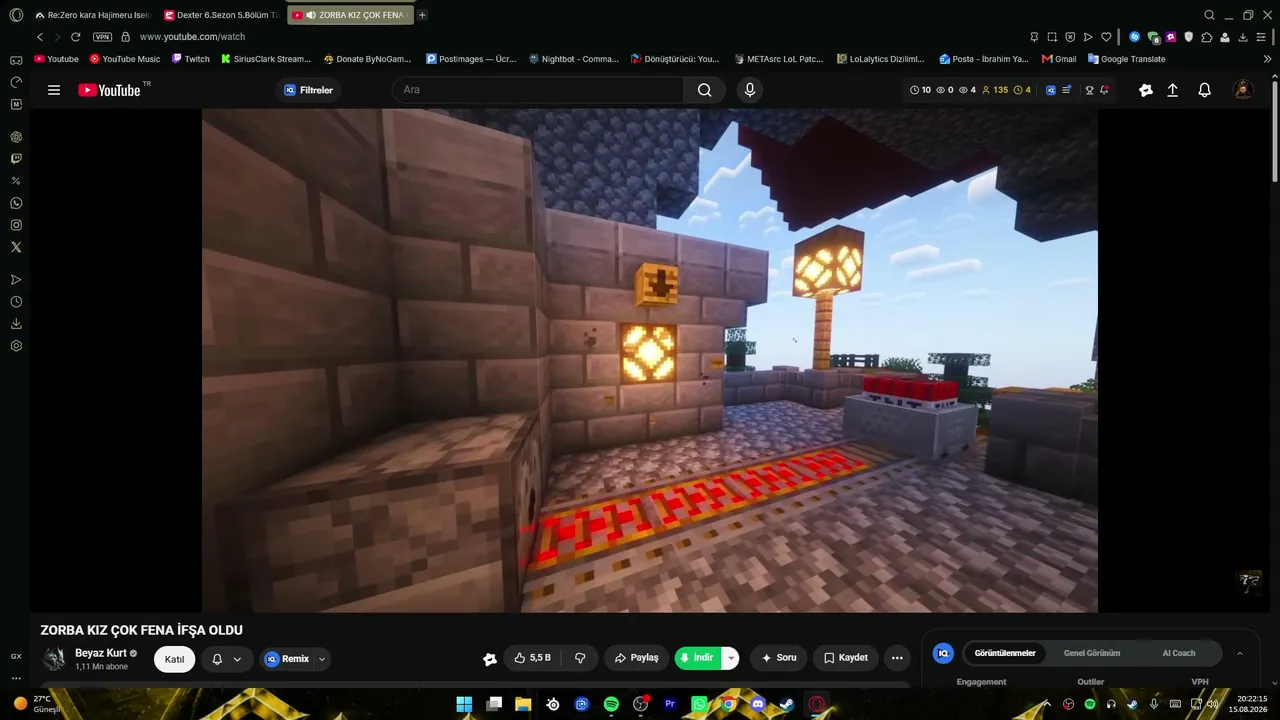This screenshot has height=720, width=1280.
Task: Open File Explorer from the taskbar
Action: pyautogui.click(x=523, y=704)
